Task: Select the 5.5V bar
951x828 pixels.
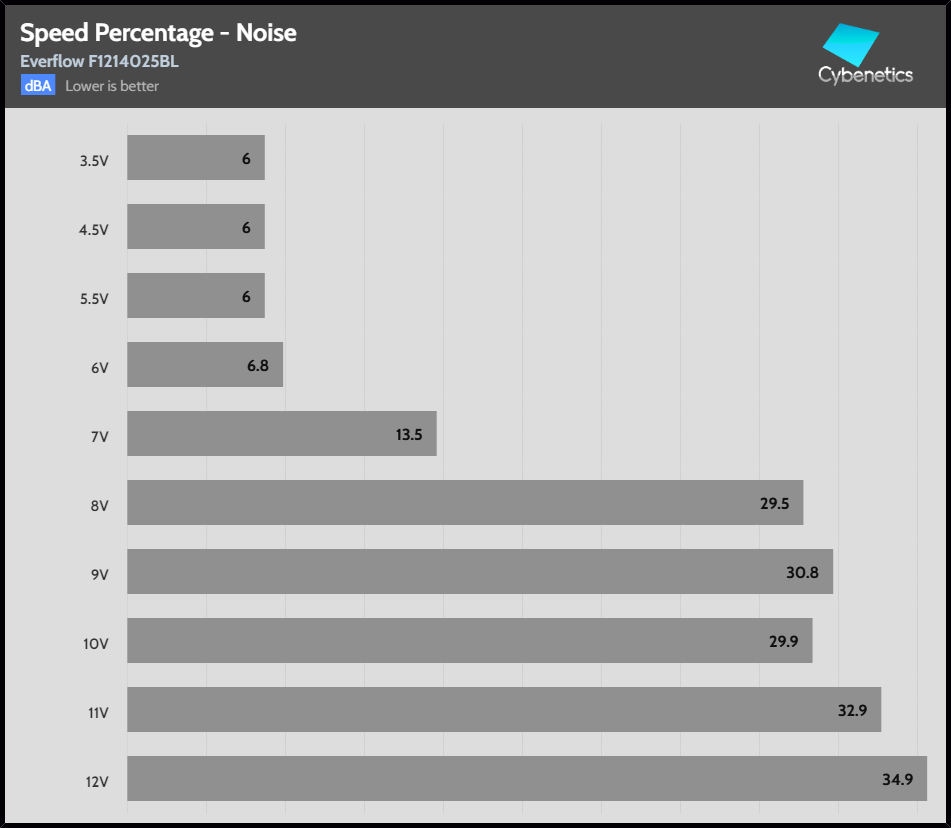Action: [195, 296]
